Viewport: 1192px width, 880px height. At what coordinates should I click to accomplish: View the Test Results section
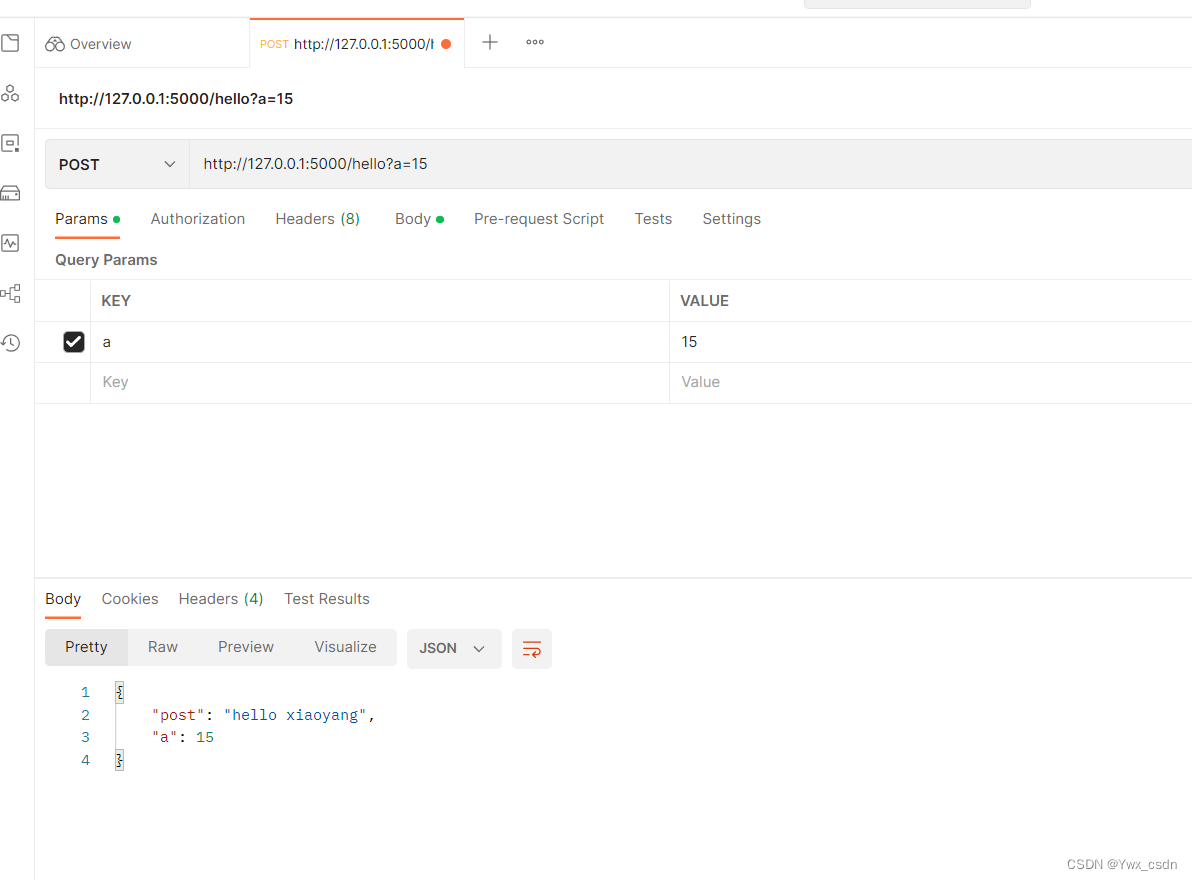(x=327, y=598)
